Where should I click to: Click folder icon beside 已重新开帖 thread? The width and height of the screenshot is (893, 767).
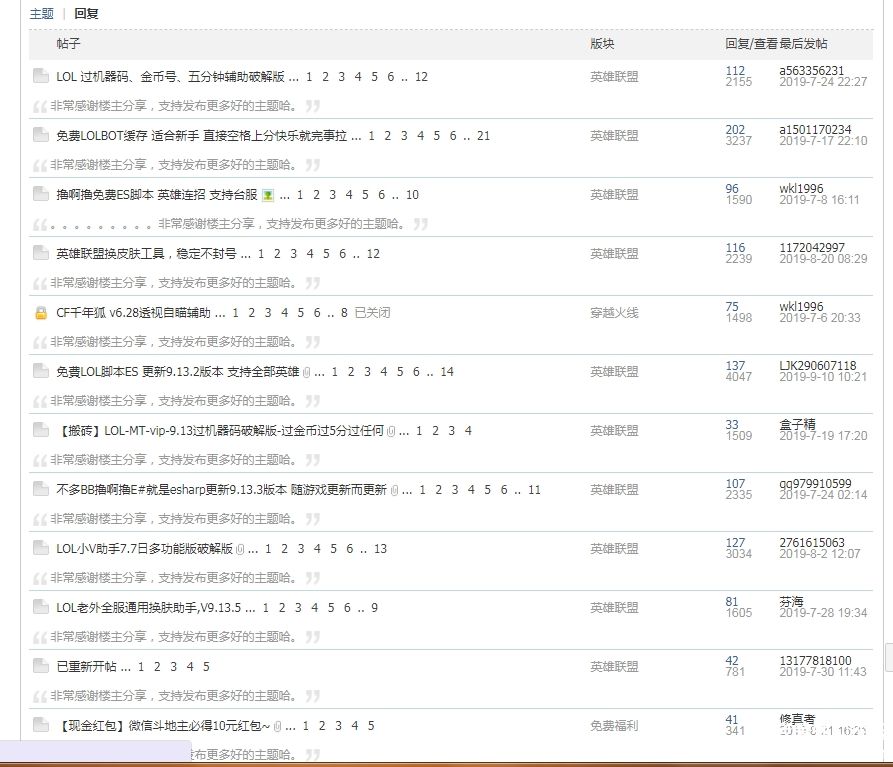[40, 666]
